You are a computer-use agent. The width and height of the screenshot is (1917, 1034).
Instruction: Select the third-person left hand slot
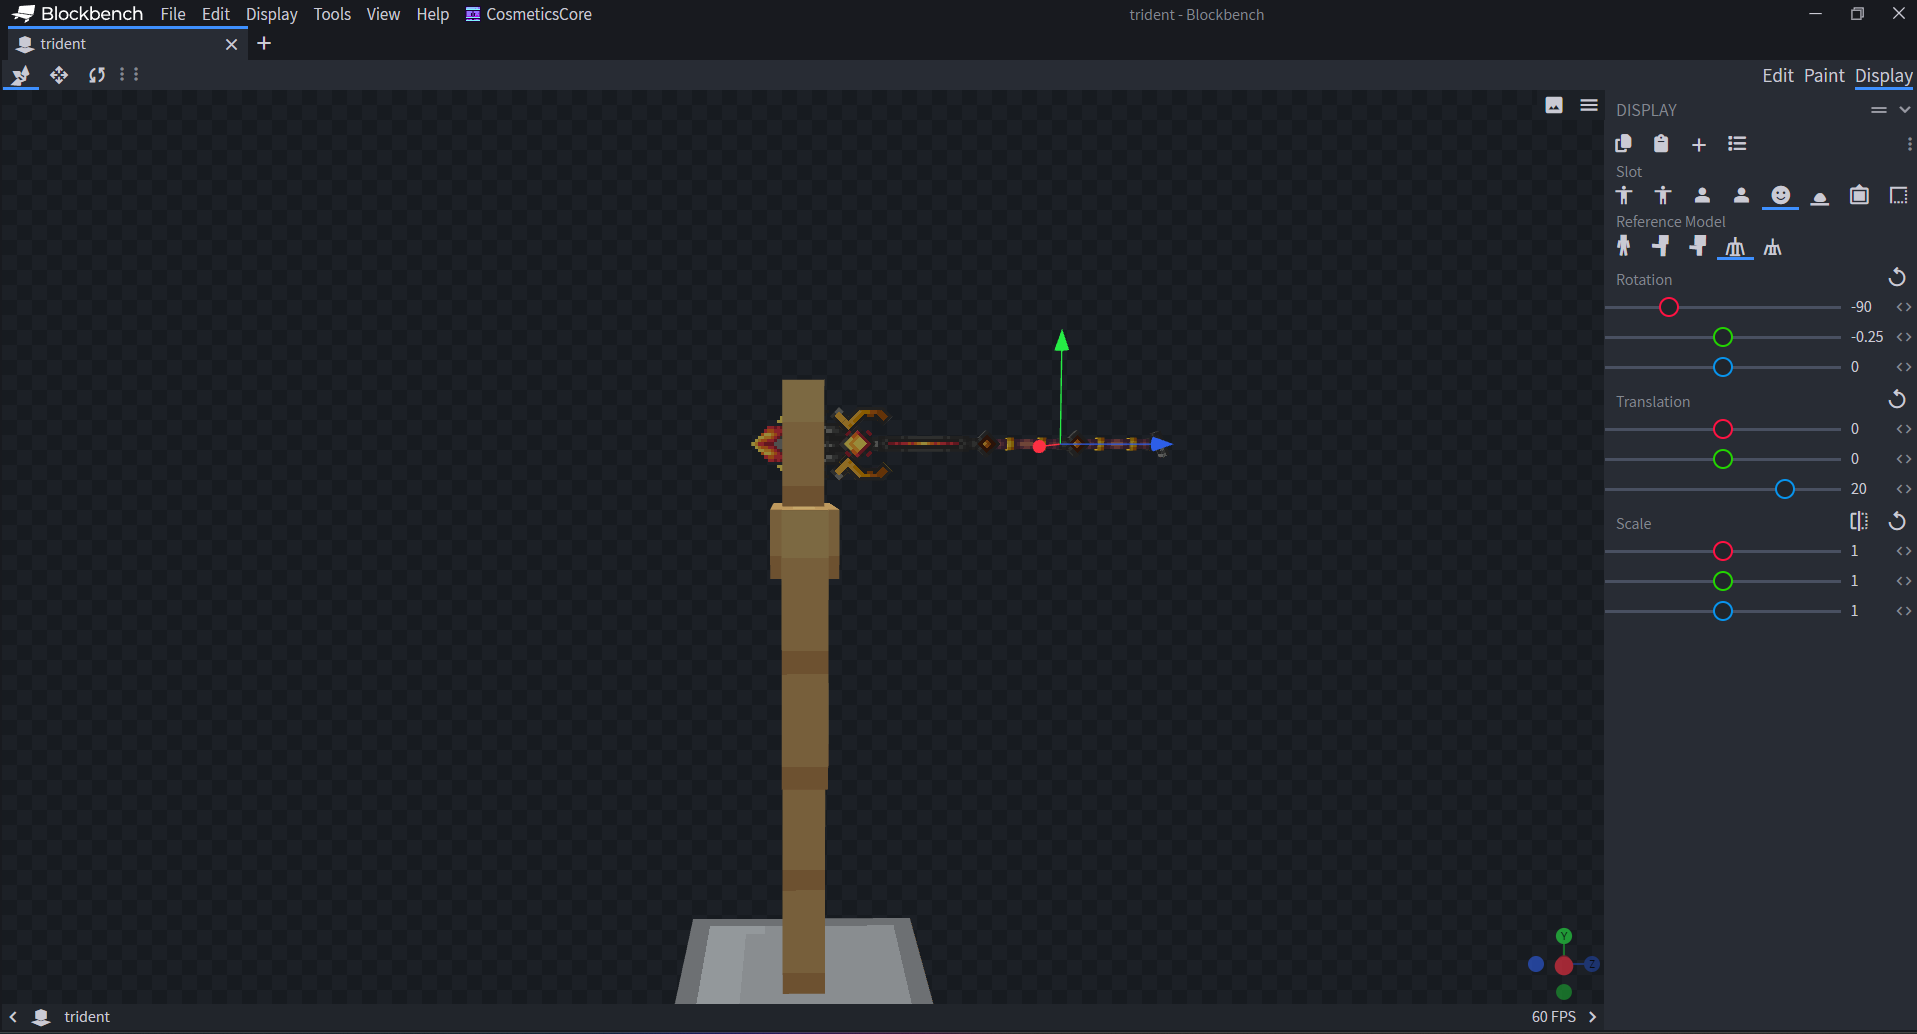(x=1663, y=195)
